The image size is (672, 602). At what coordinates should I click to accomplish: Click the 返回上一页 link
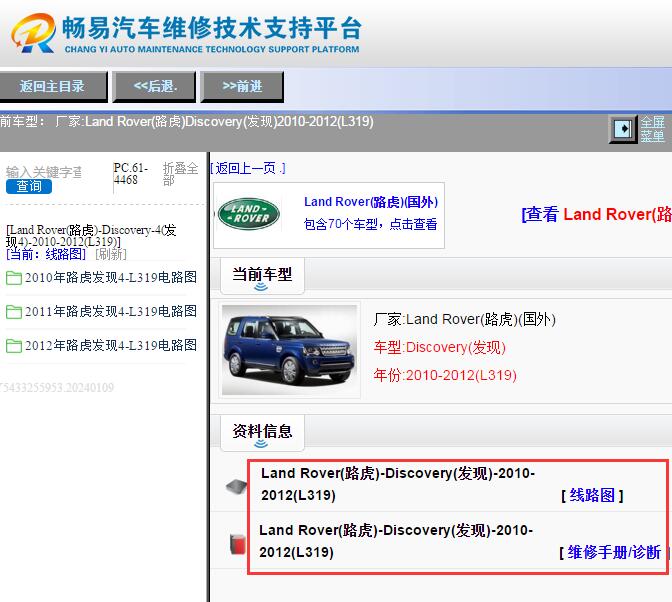[248, 168]
